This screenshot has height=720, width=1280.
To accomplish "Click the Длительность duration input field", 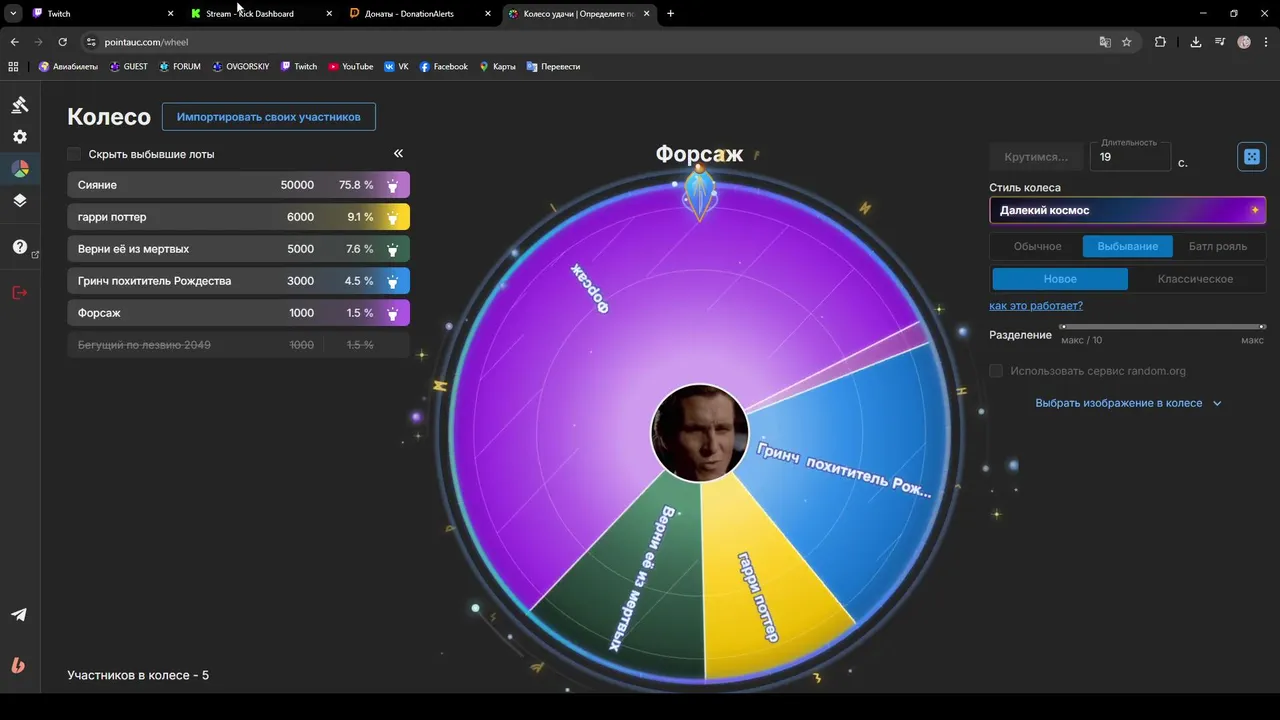I will pyautogui.click(x=1130, y=157).
